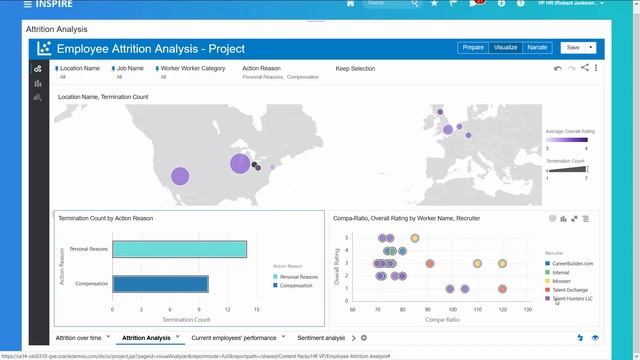Viewport: 640px width, 360px height.
Task: Toggle Personal Reasons legend entry
Action: click(x=296, y=277)
